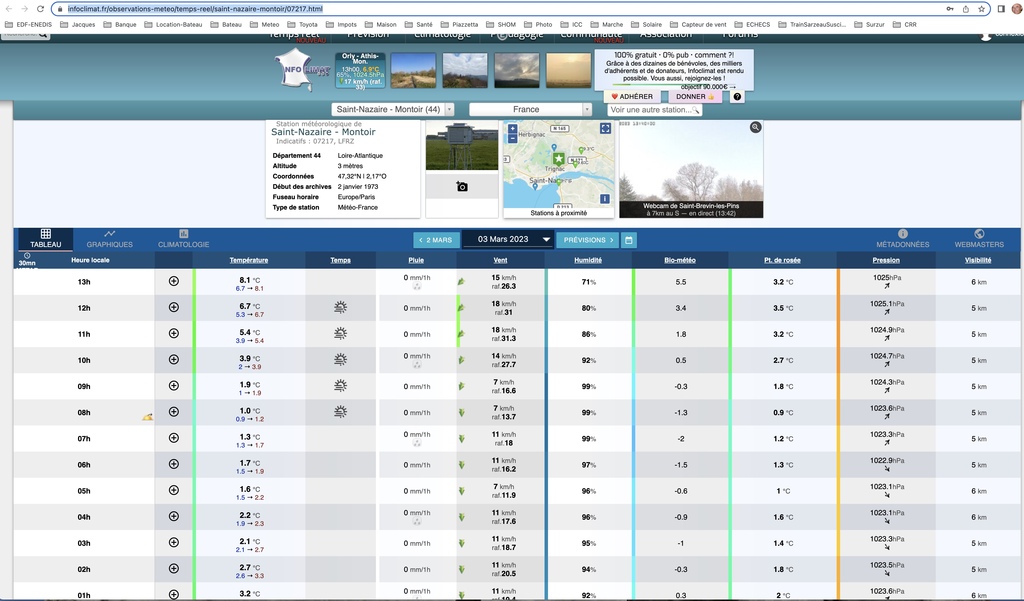Open the Saint-Nazaire - Montoir station dropdown
Viewport: 1024px width, 601px height.
[x=392, y=110]
